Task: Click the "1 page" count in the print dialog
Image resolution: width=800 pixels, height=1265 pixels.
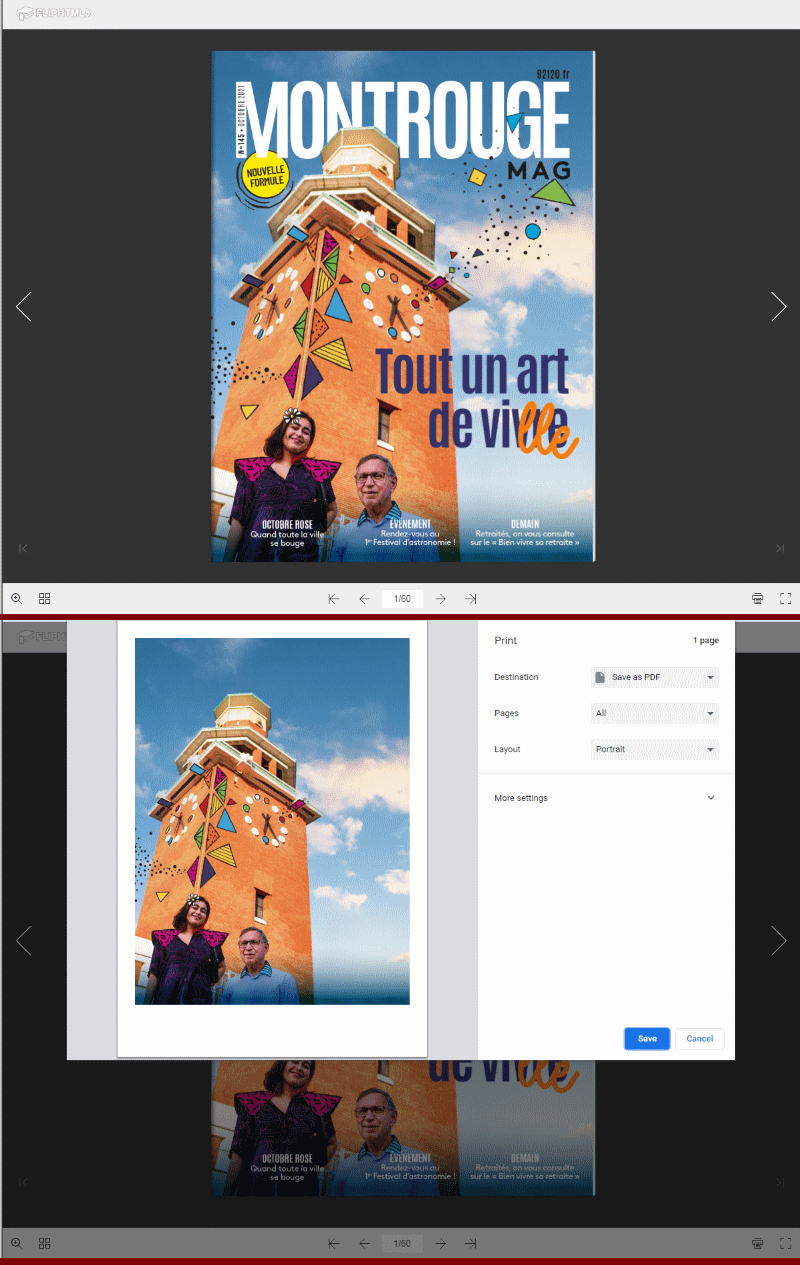Action: click(x=706, y=640)
